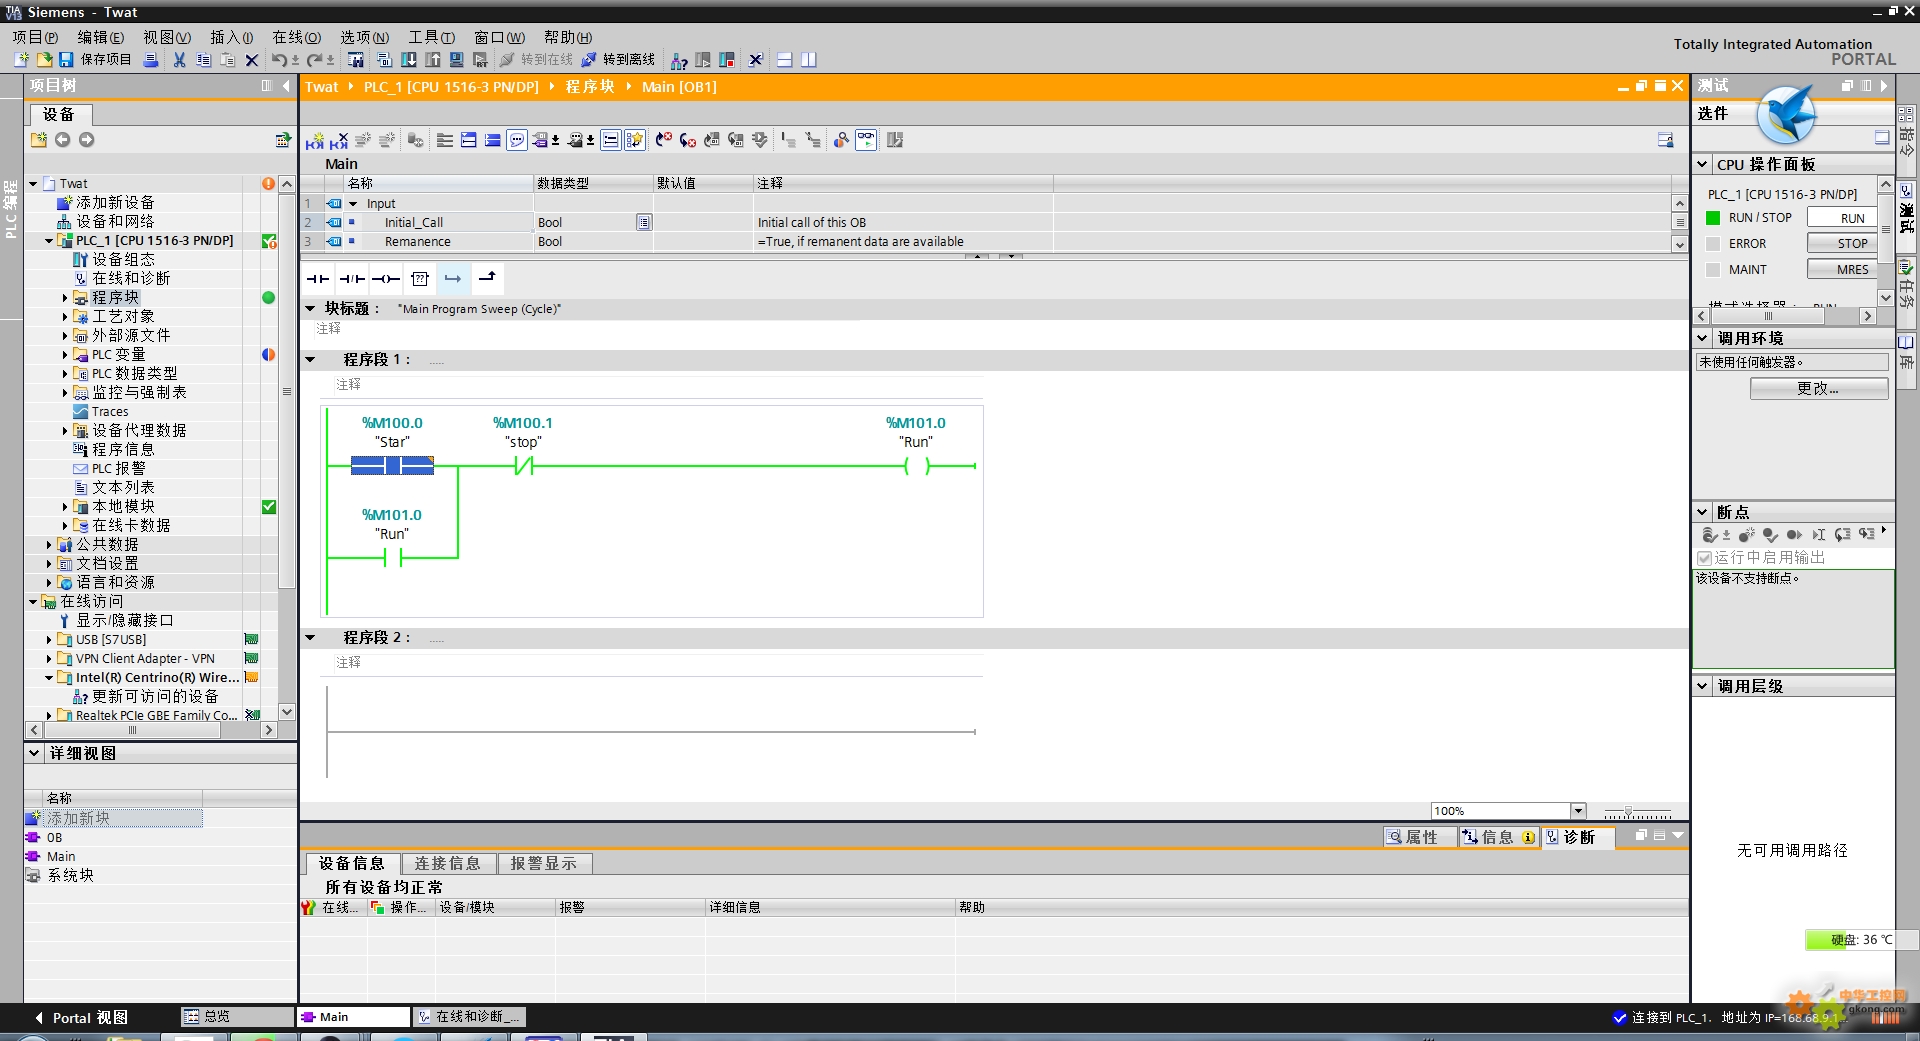Click the new project icon in main toolbar
This screenshot has height=1041, width=1920.
pos(21,60)
